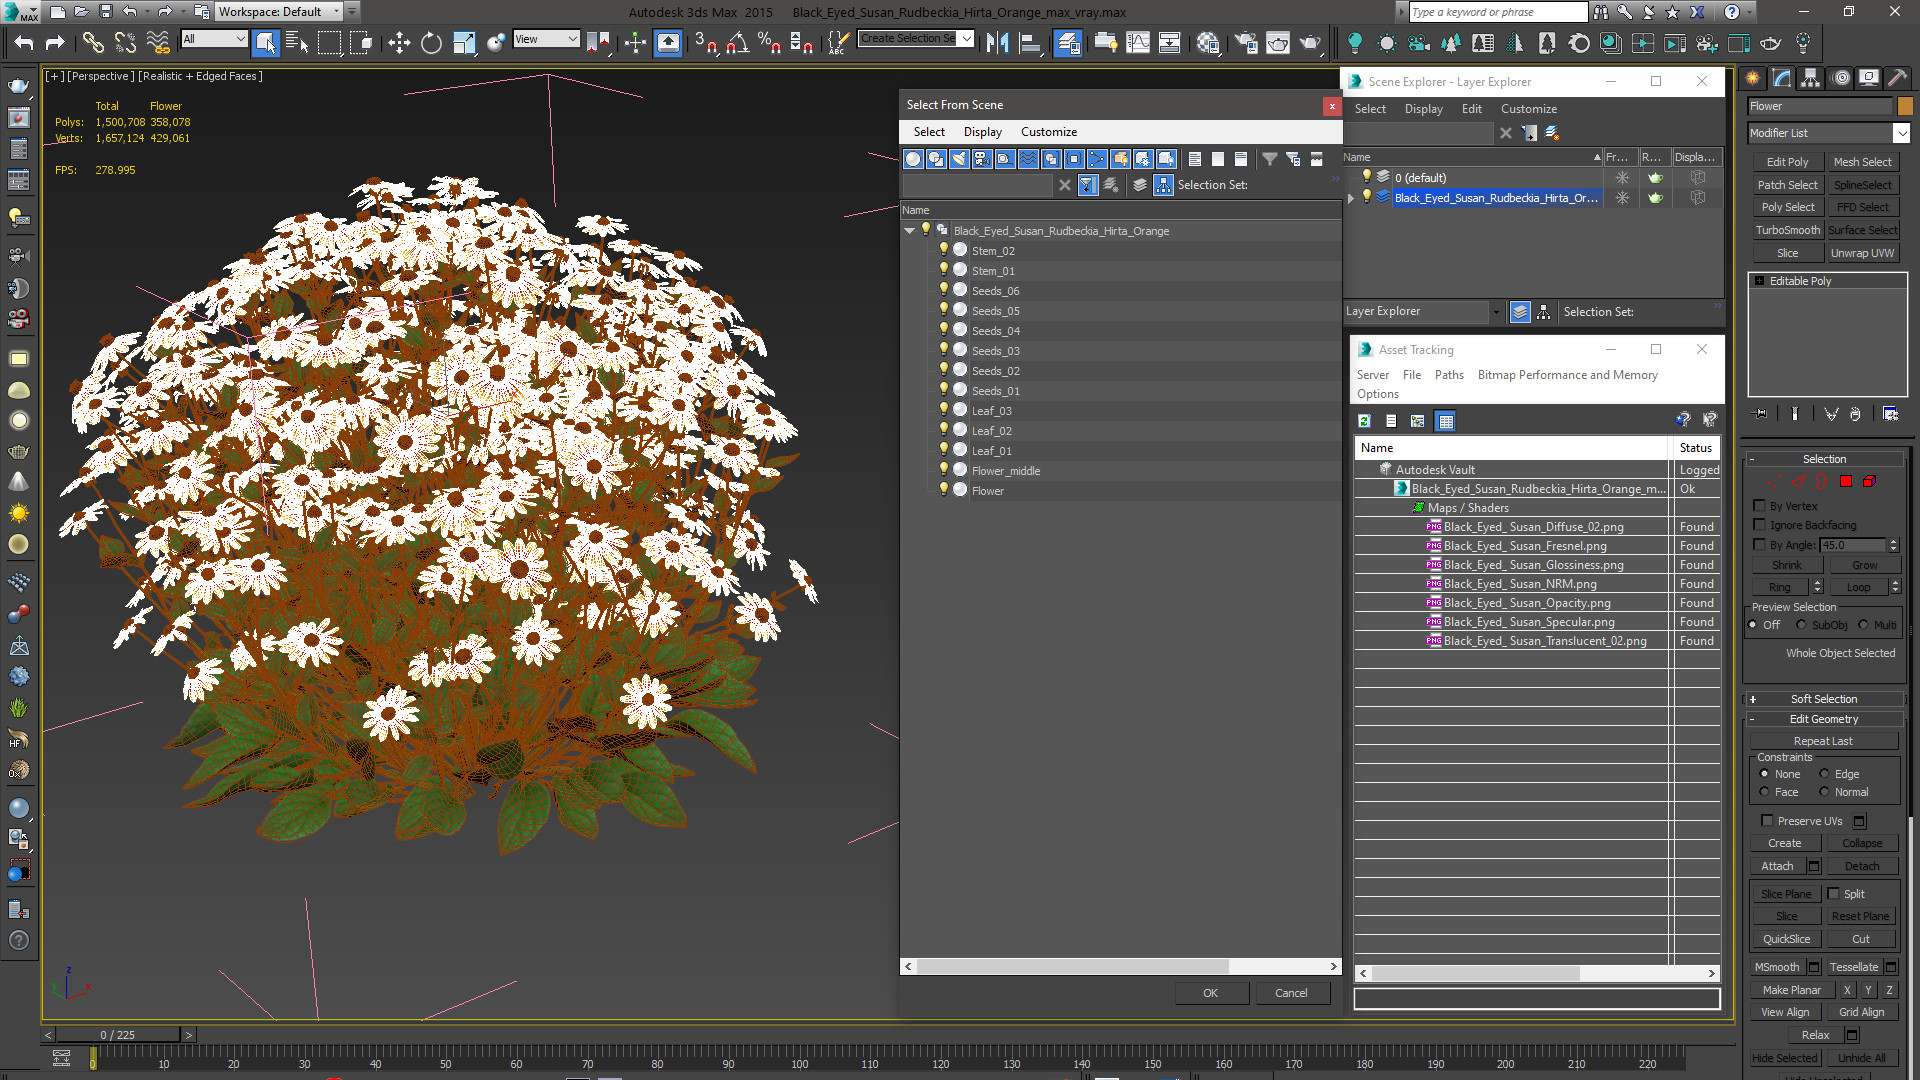Screen dimensions: 1920x1080
Task: Enable the By Vertex checkbox
Action: tap(1760, 506)
